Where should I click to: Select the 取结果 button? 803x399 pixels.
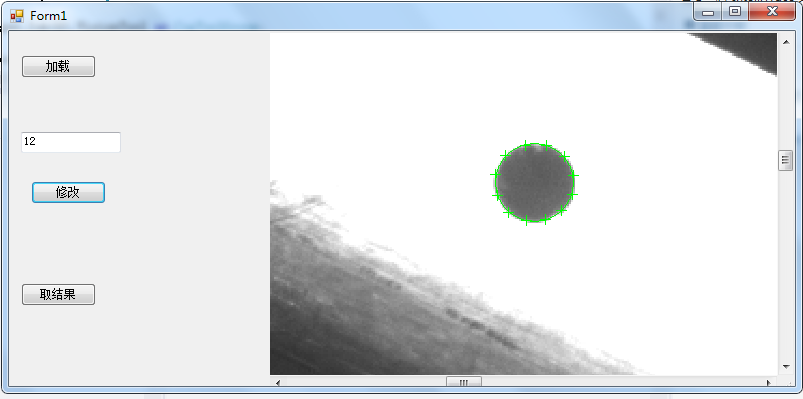(58, 295)
